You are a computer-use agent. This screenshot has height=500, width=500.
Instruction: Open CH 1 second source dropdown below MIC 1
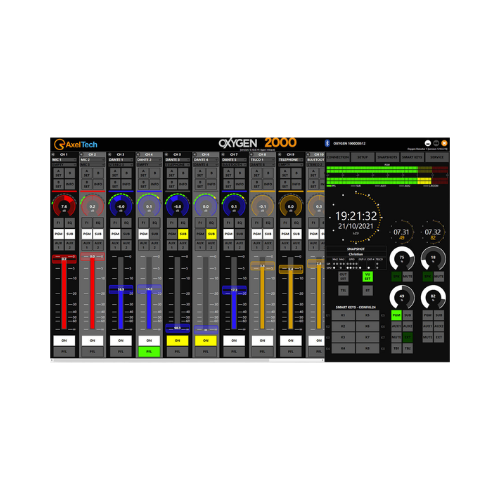point(64,165)
